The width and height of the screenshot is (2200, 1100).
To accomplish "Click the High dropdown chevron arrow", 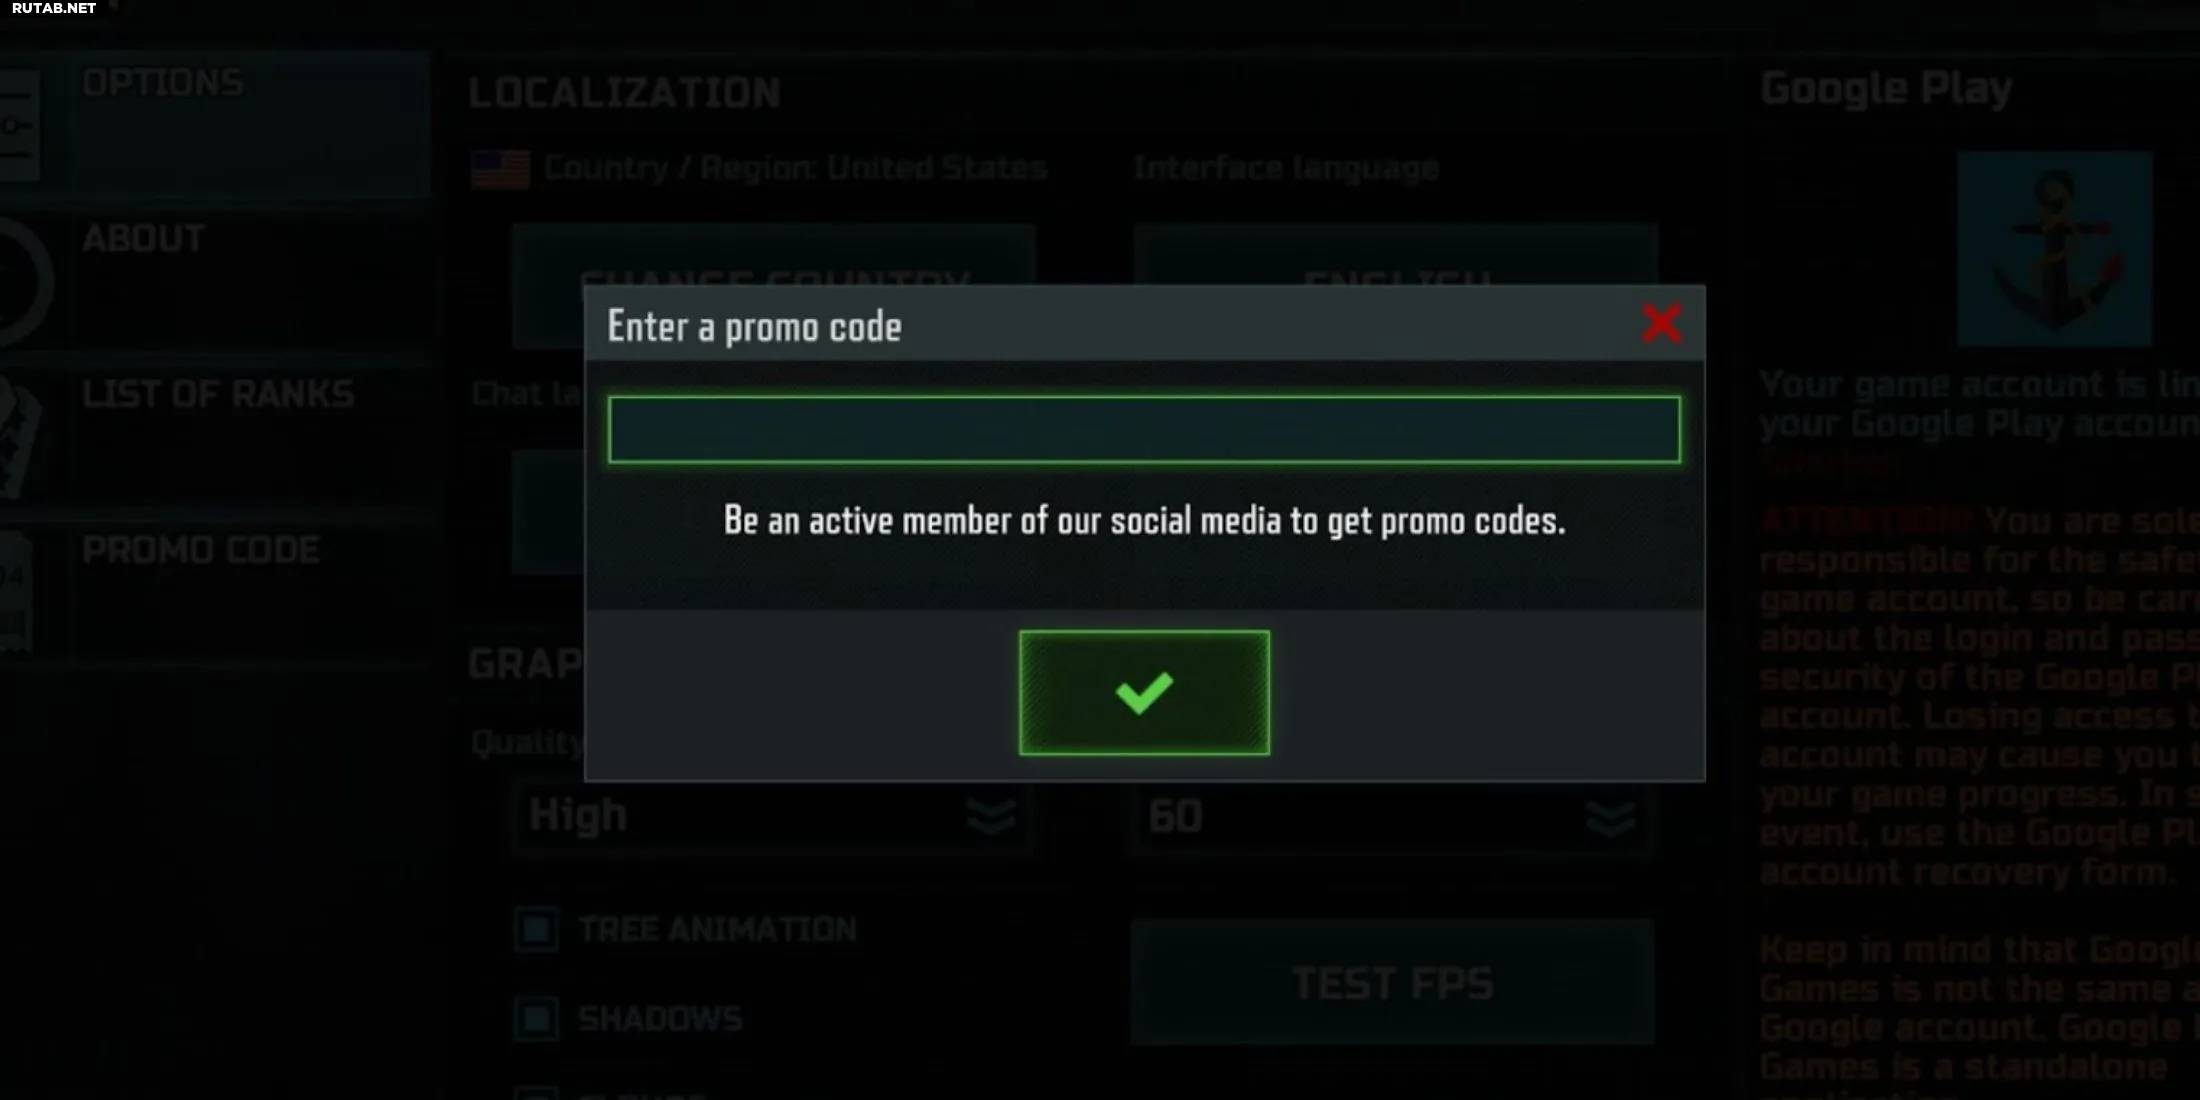I will pos(991,817).
